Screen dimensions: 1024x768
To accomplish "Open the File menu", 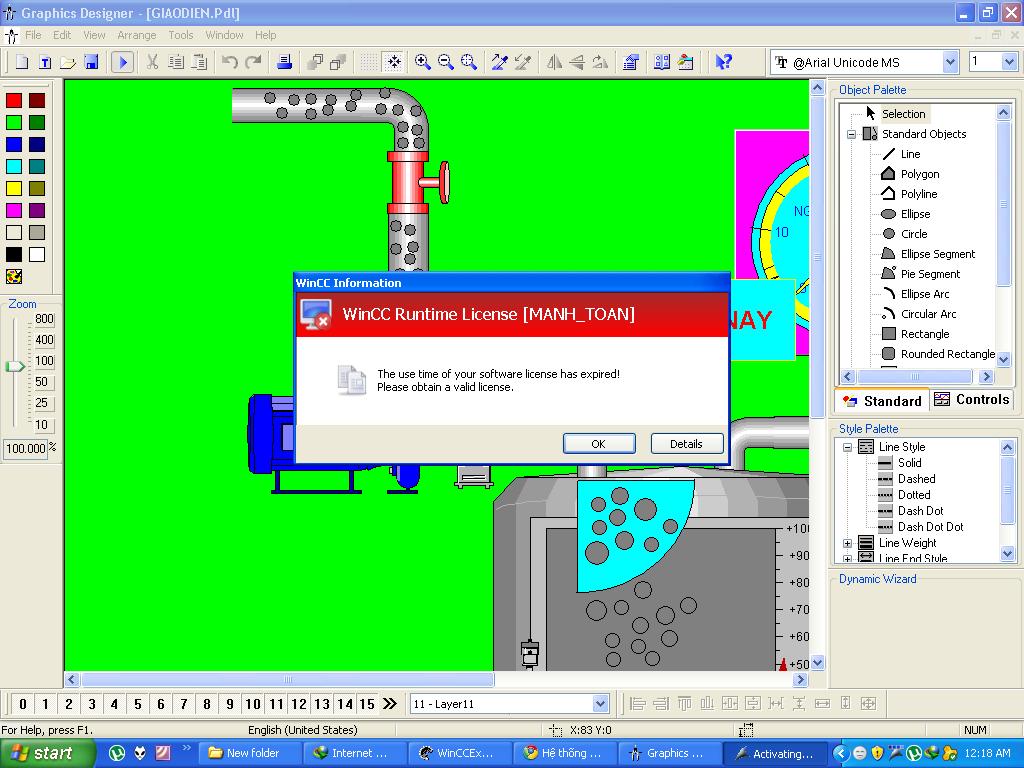I will tap(33, 35).
